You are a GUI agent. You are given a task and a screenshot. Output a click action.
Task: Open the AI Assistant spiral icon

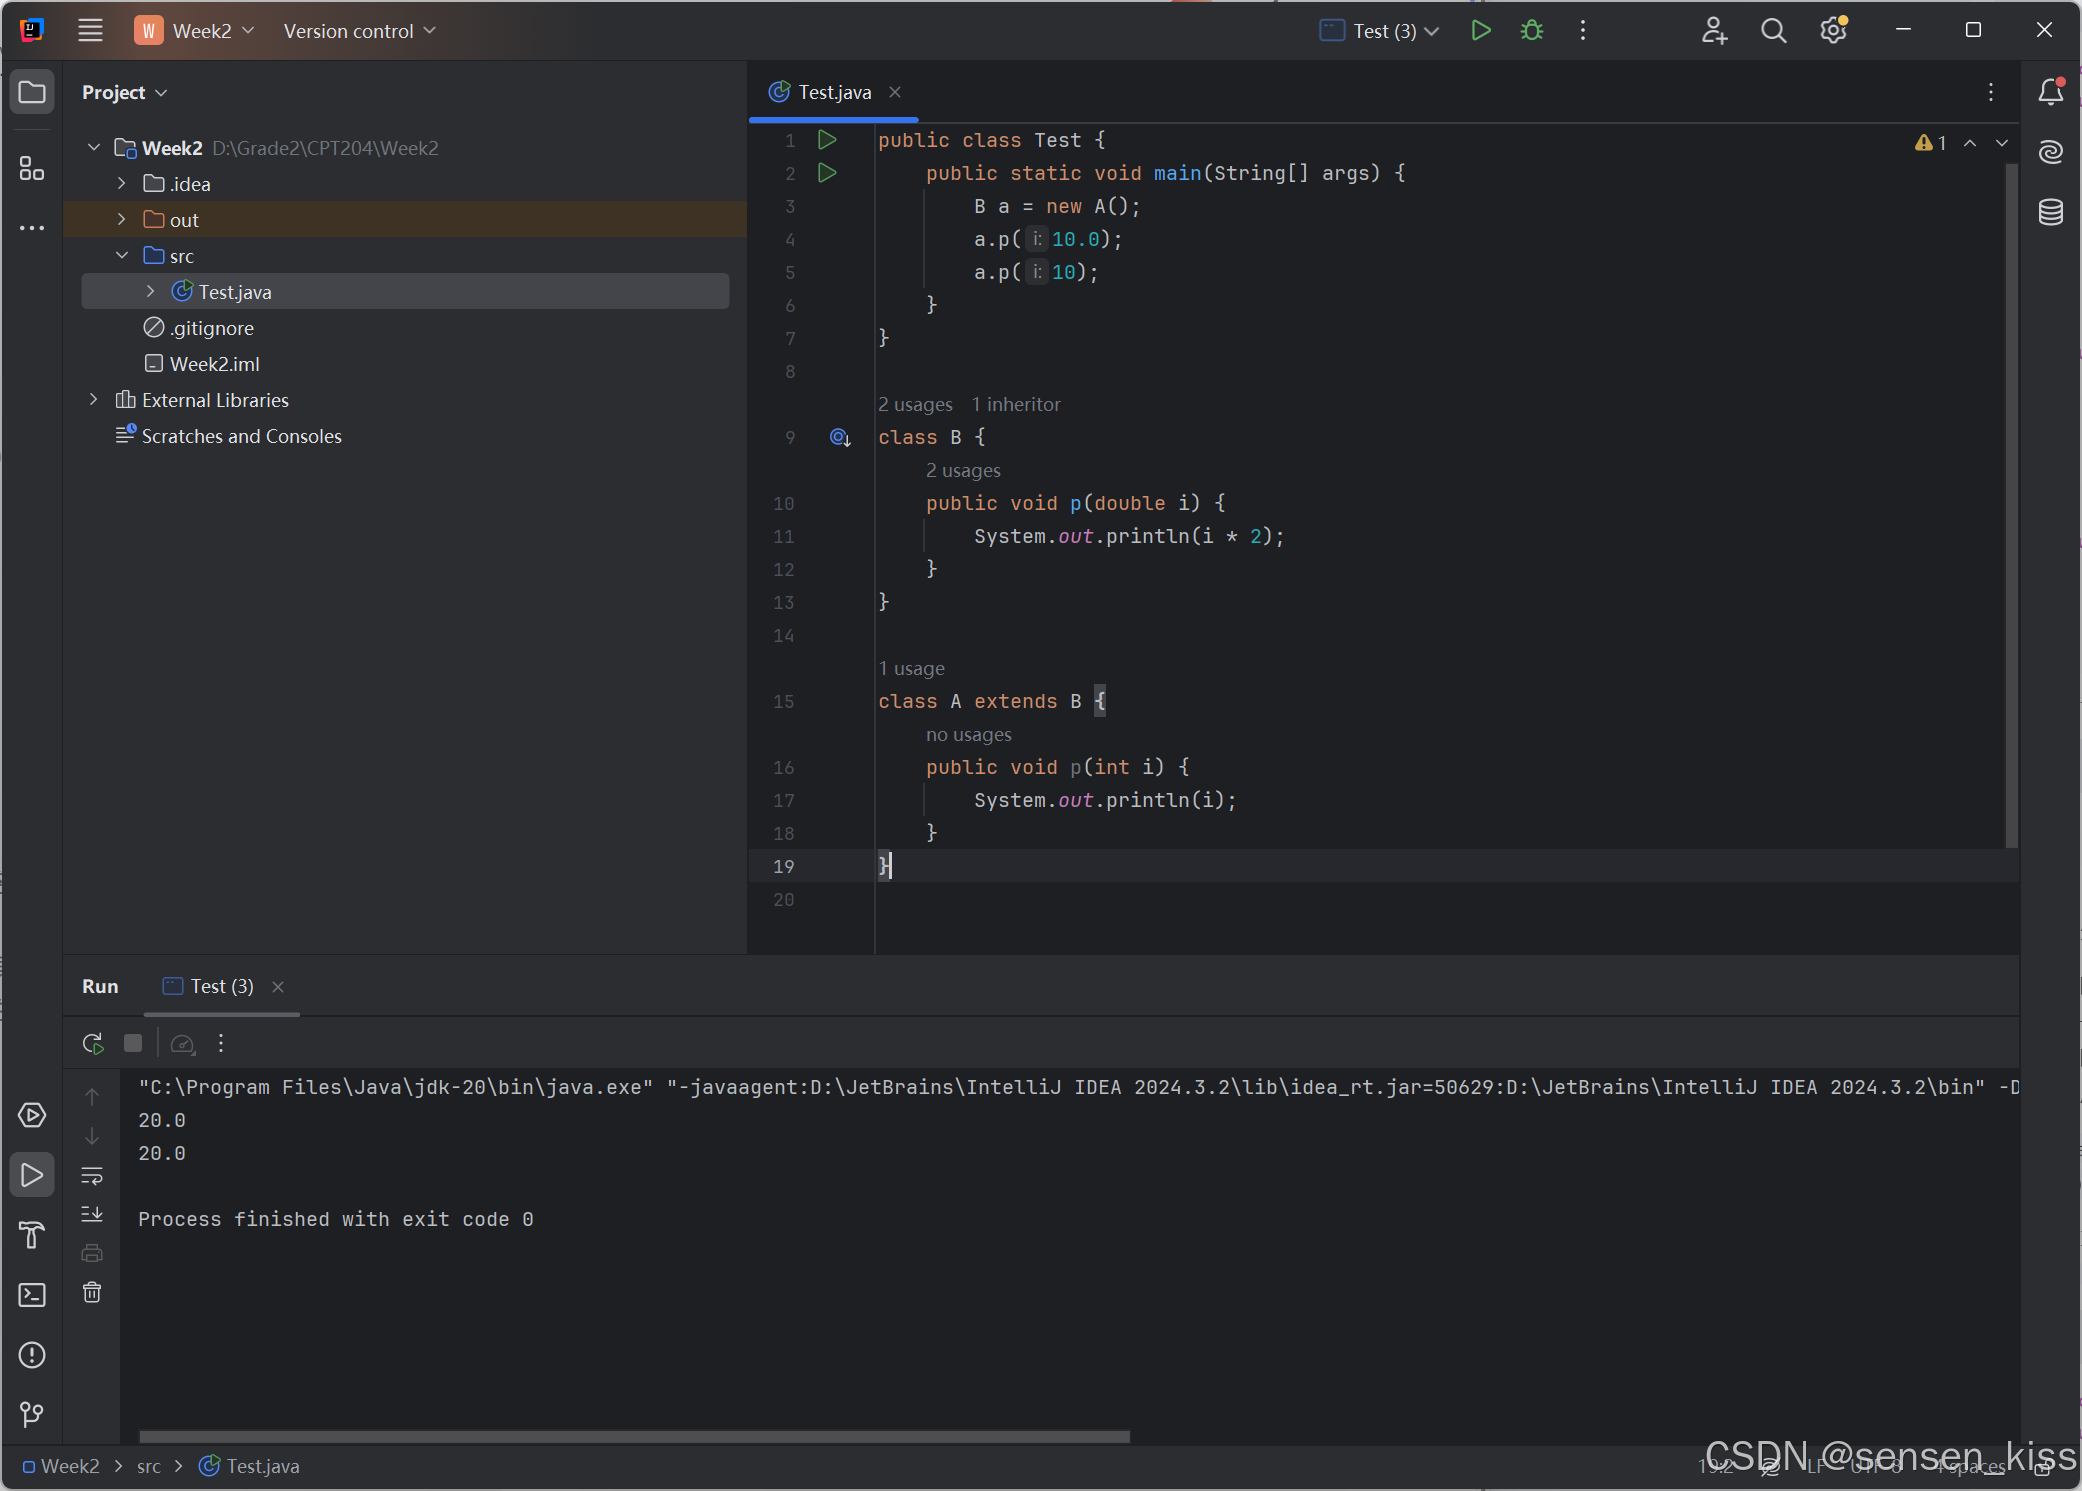pos(2051,152)
